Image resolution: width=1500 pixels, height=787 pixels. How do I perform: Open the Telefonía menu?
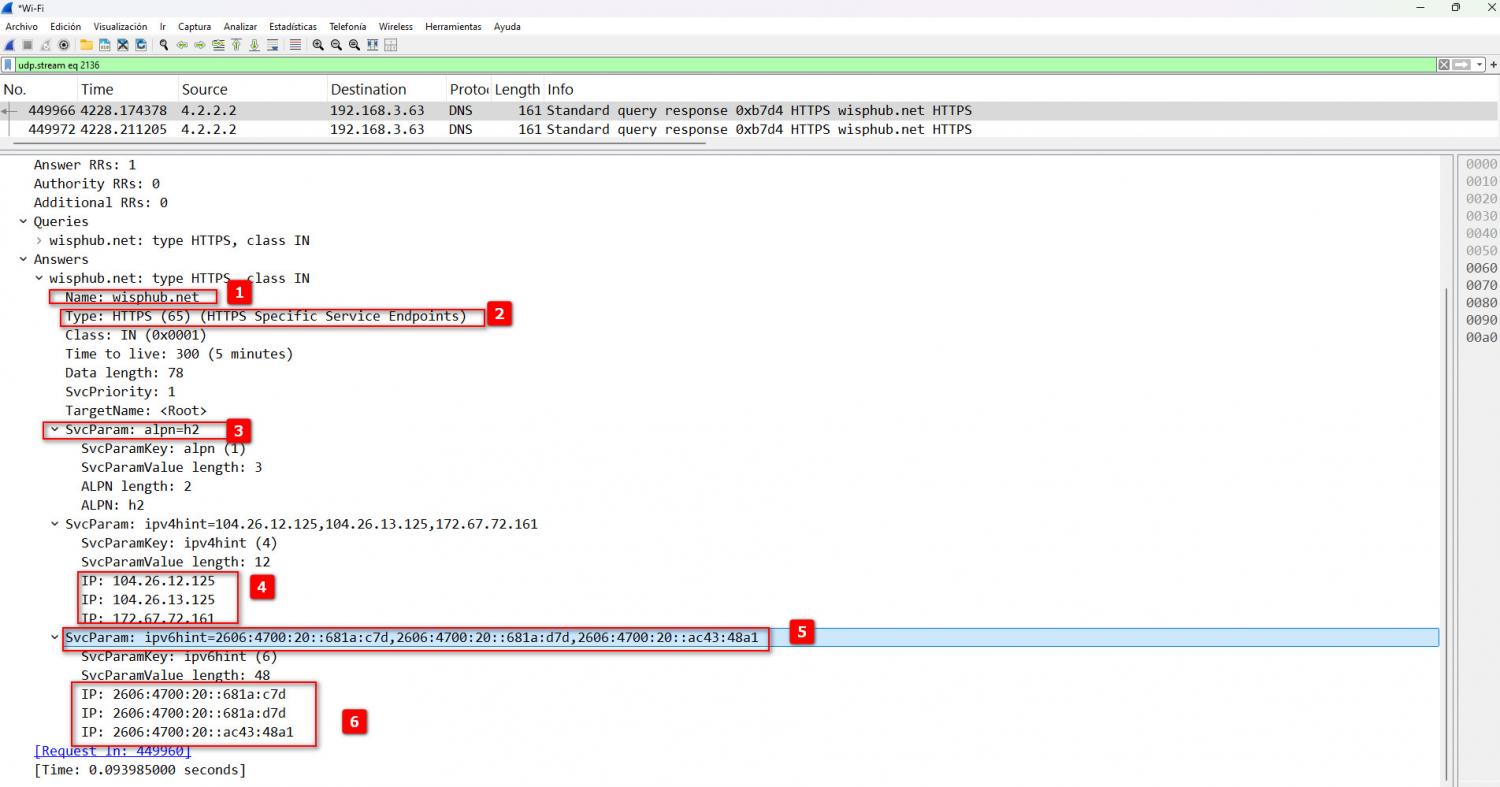tap(348, 26)
